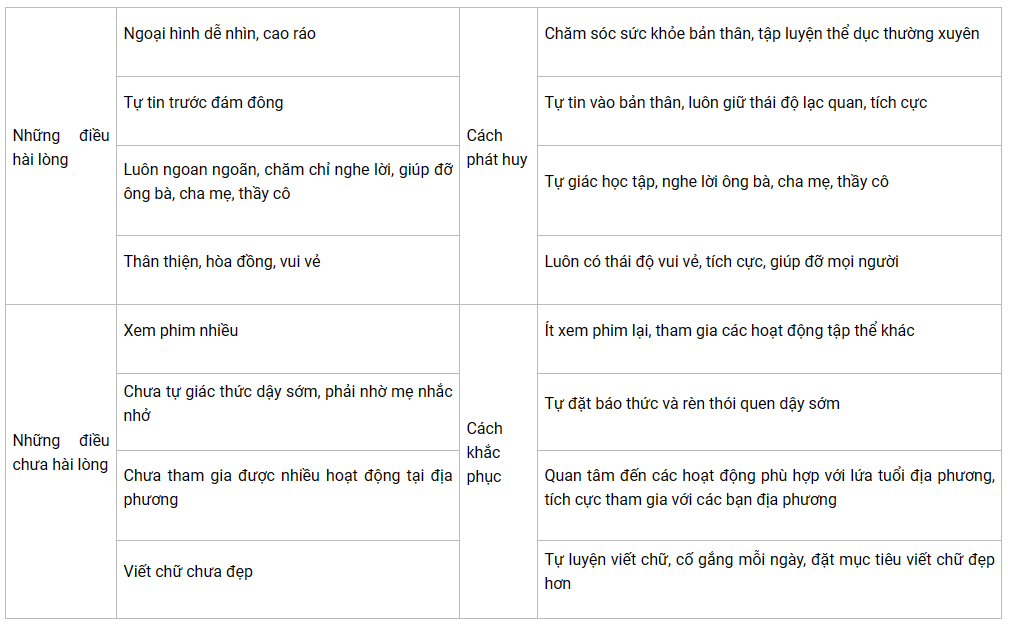This screenshot has height=627, width=1009.
Task: Click the 'Viết chữ chưa đẹp' cell
Action: point(288,579)
